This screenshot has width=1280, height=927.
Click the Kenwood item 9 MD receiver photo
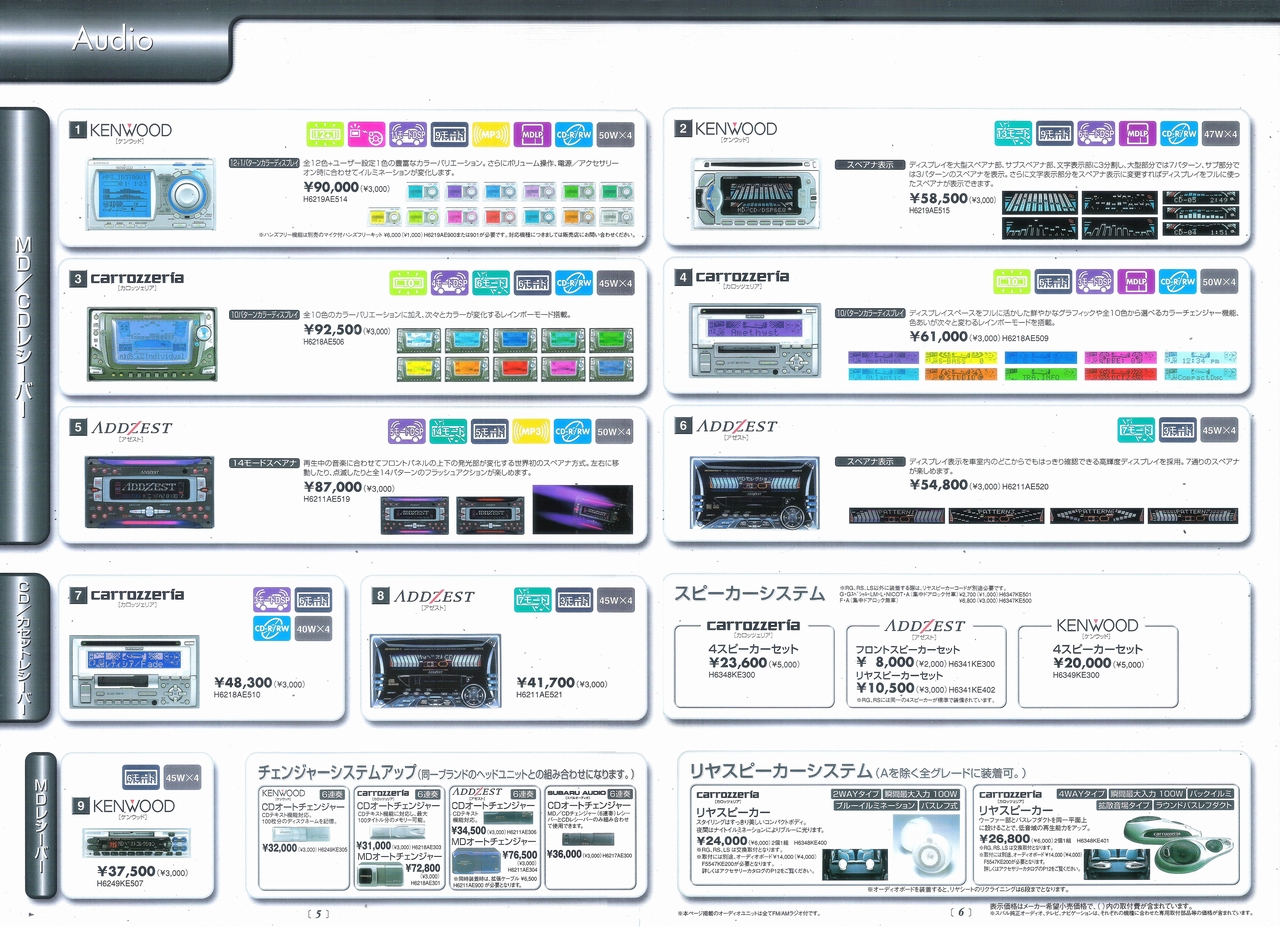point(135,845)
